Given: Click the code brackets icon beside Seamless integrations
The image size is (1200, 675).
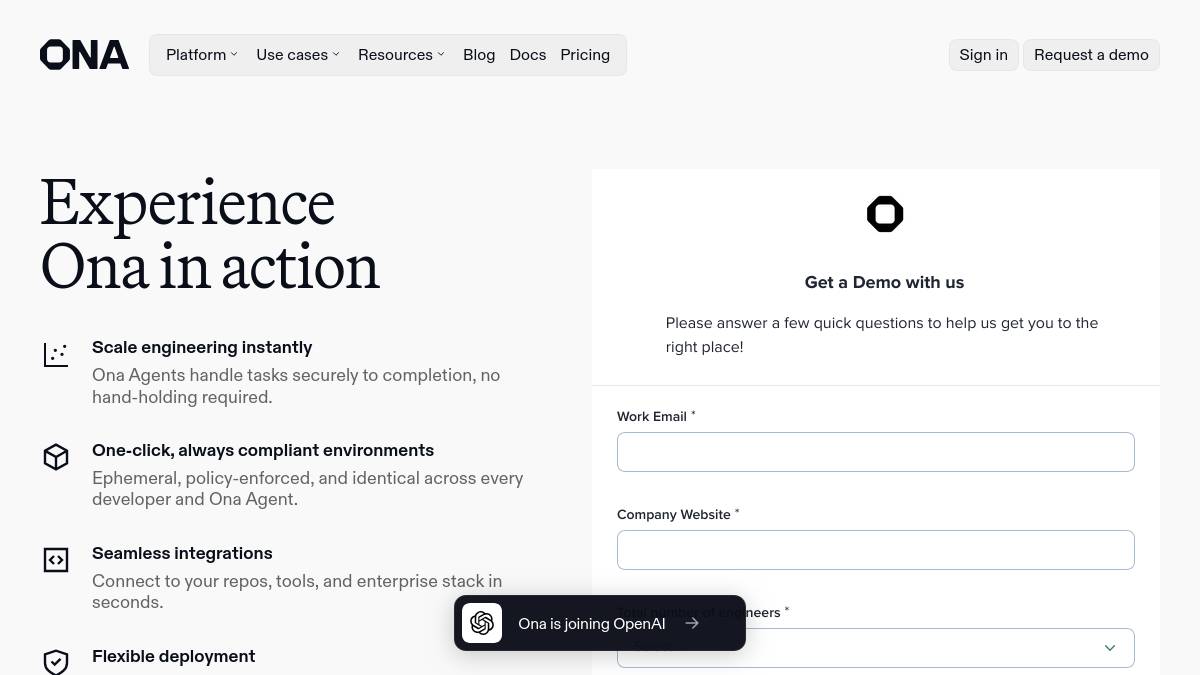Looking at the screenshot, I should coord(56,560).
